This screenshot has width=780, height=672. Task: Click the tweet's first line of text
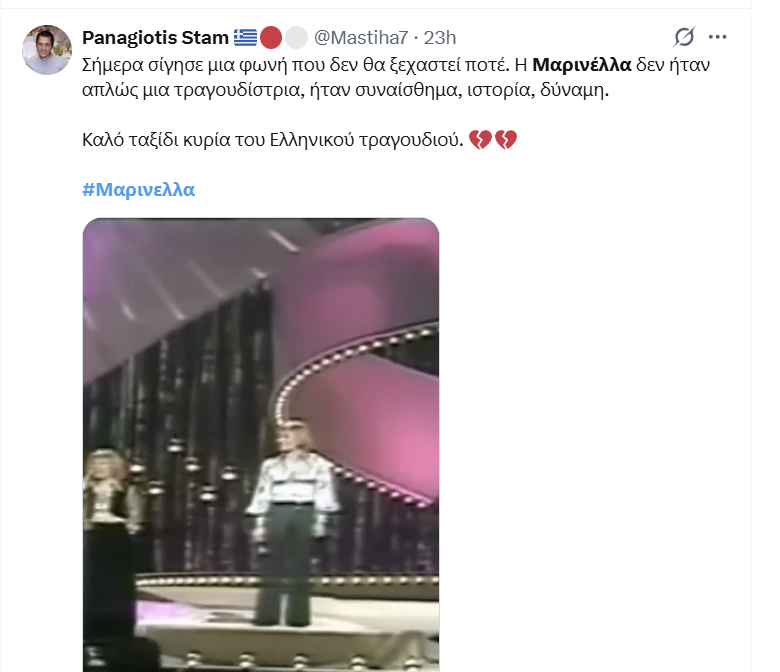(300, 65)
